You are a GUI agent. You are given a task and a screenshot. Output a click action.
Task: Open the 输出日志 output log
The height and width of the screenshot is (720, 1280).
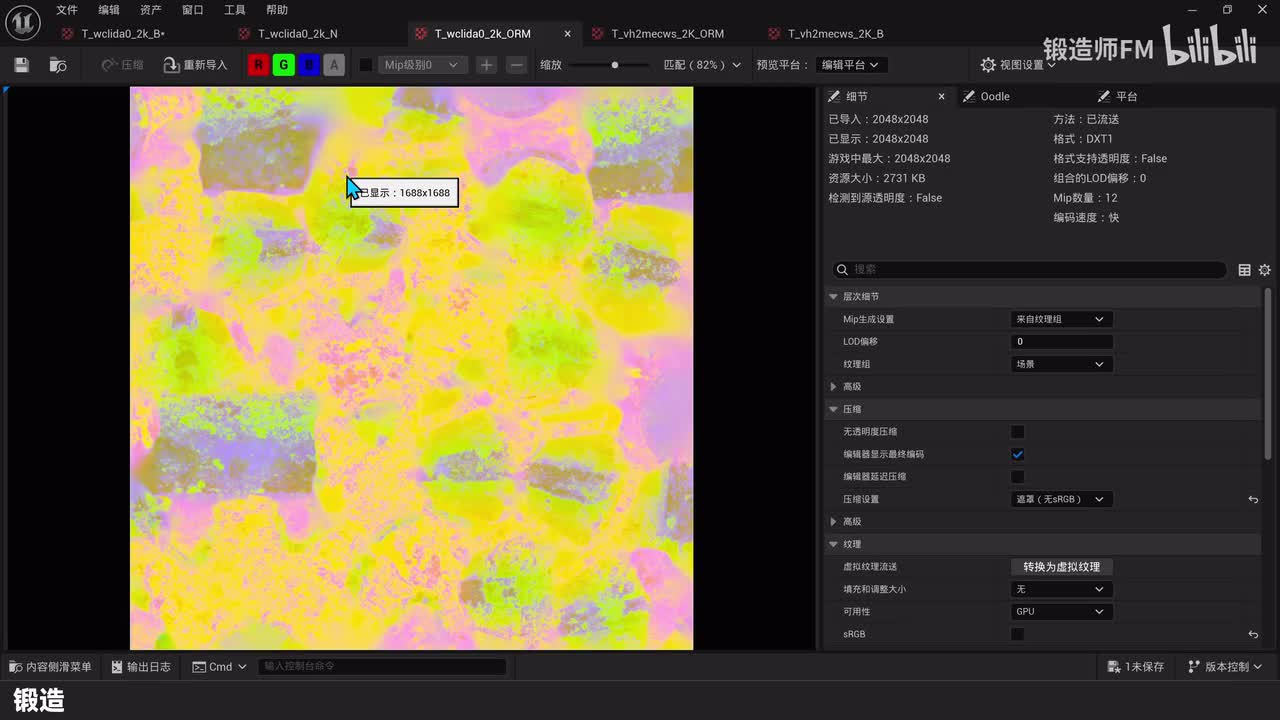141,667
